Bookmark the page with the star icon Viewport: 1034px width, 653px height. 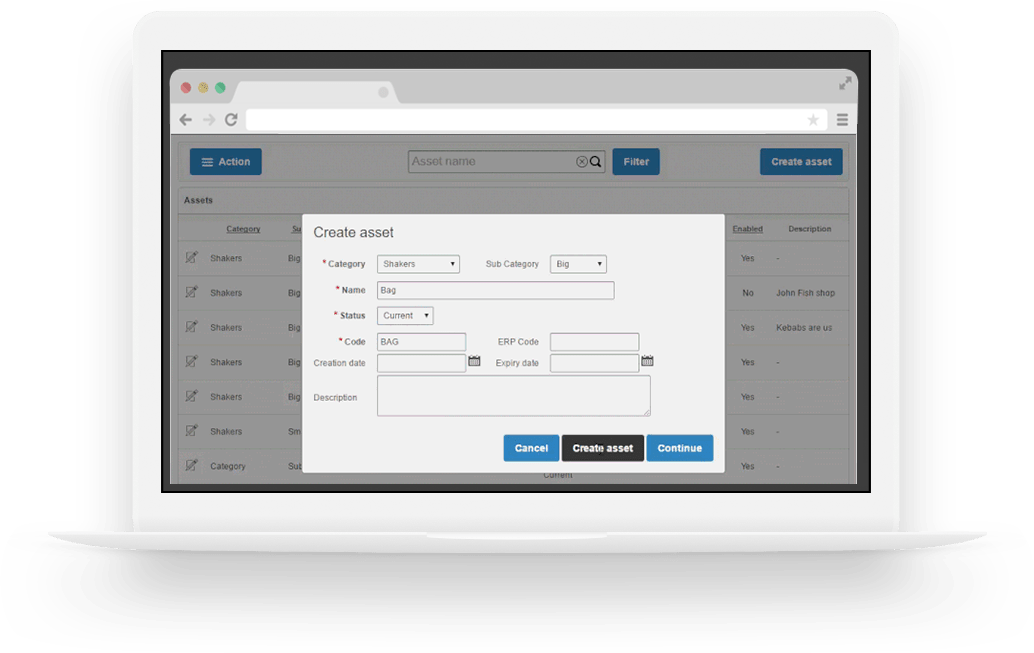coord(813,119)
